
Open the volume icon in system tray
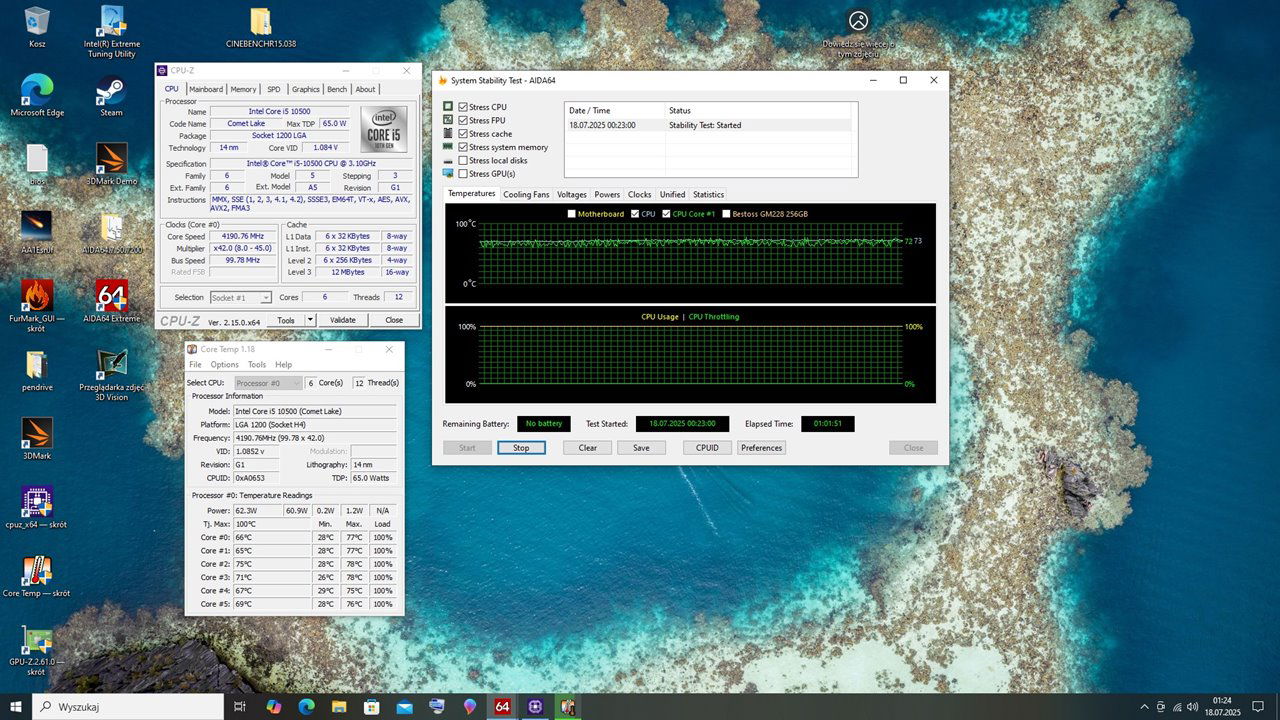click(1191, 707)
